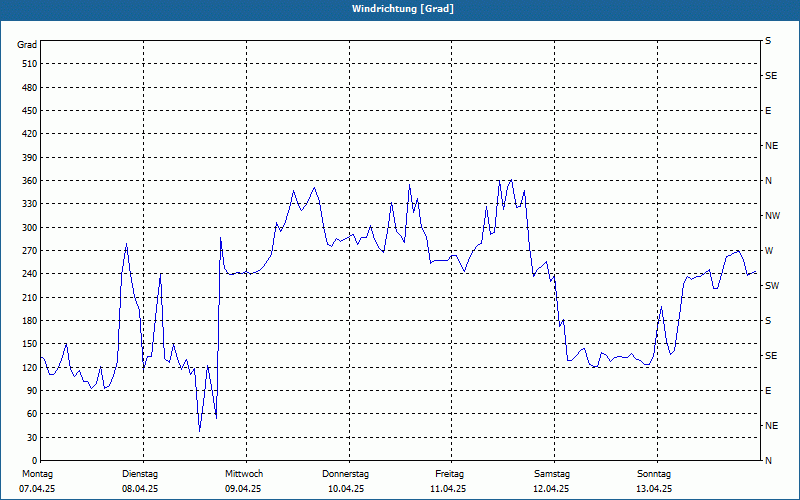
Task: Click the date 11.04.25
Action: pos(448,489)
